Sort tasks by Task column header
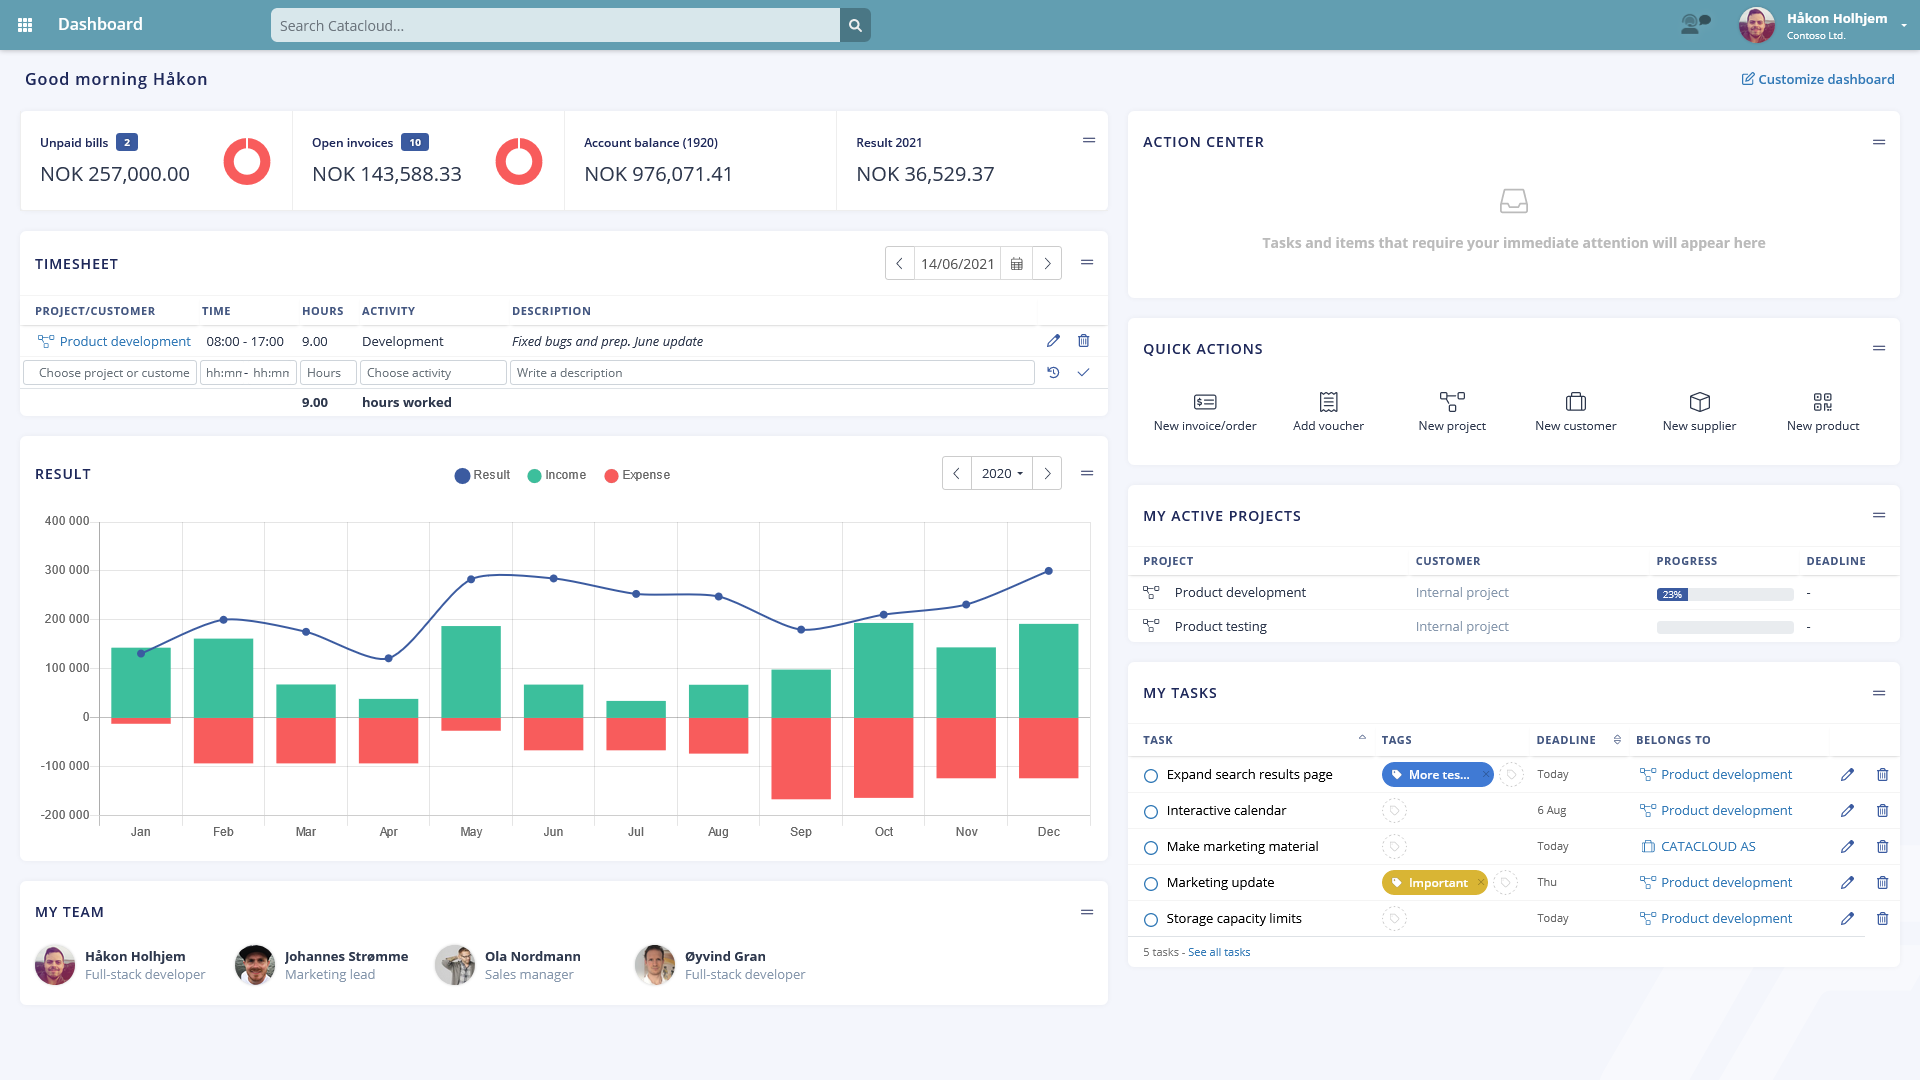Image resolution: width=1920 pixels, height=1080 pixels. pyautogui.click(x=1157, y=740)
